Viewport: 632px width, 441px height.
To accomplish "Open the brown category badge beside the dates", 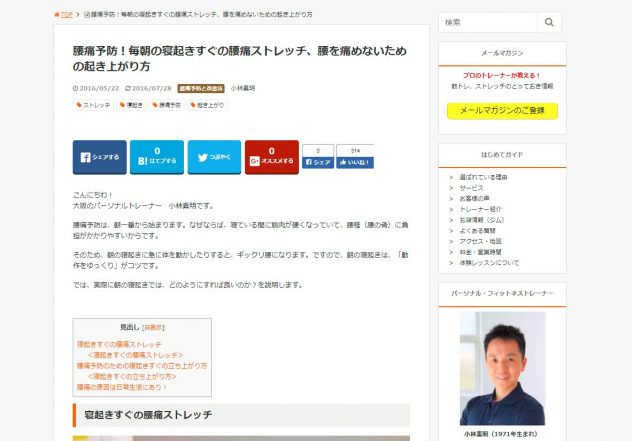I will coord(201,88).
